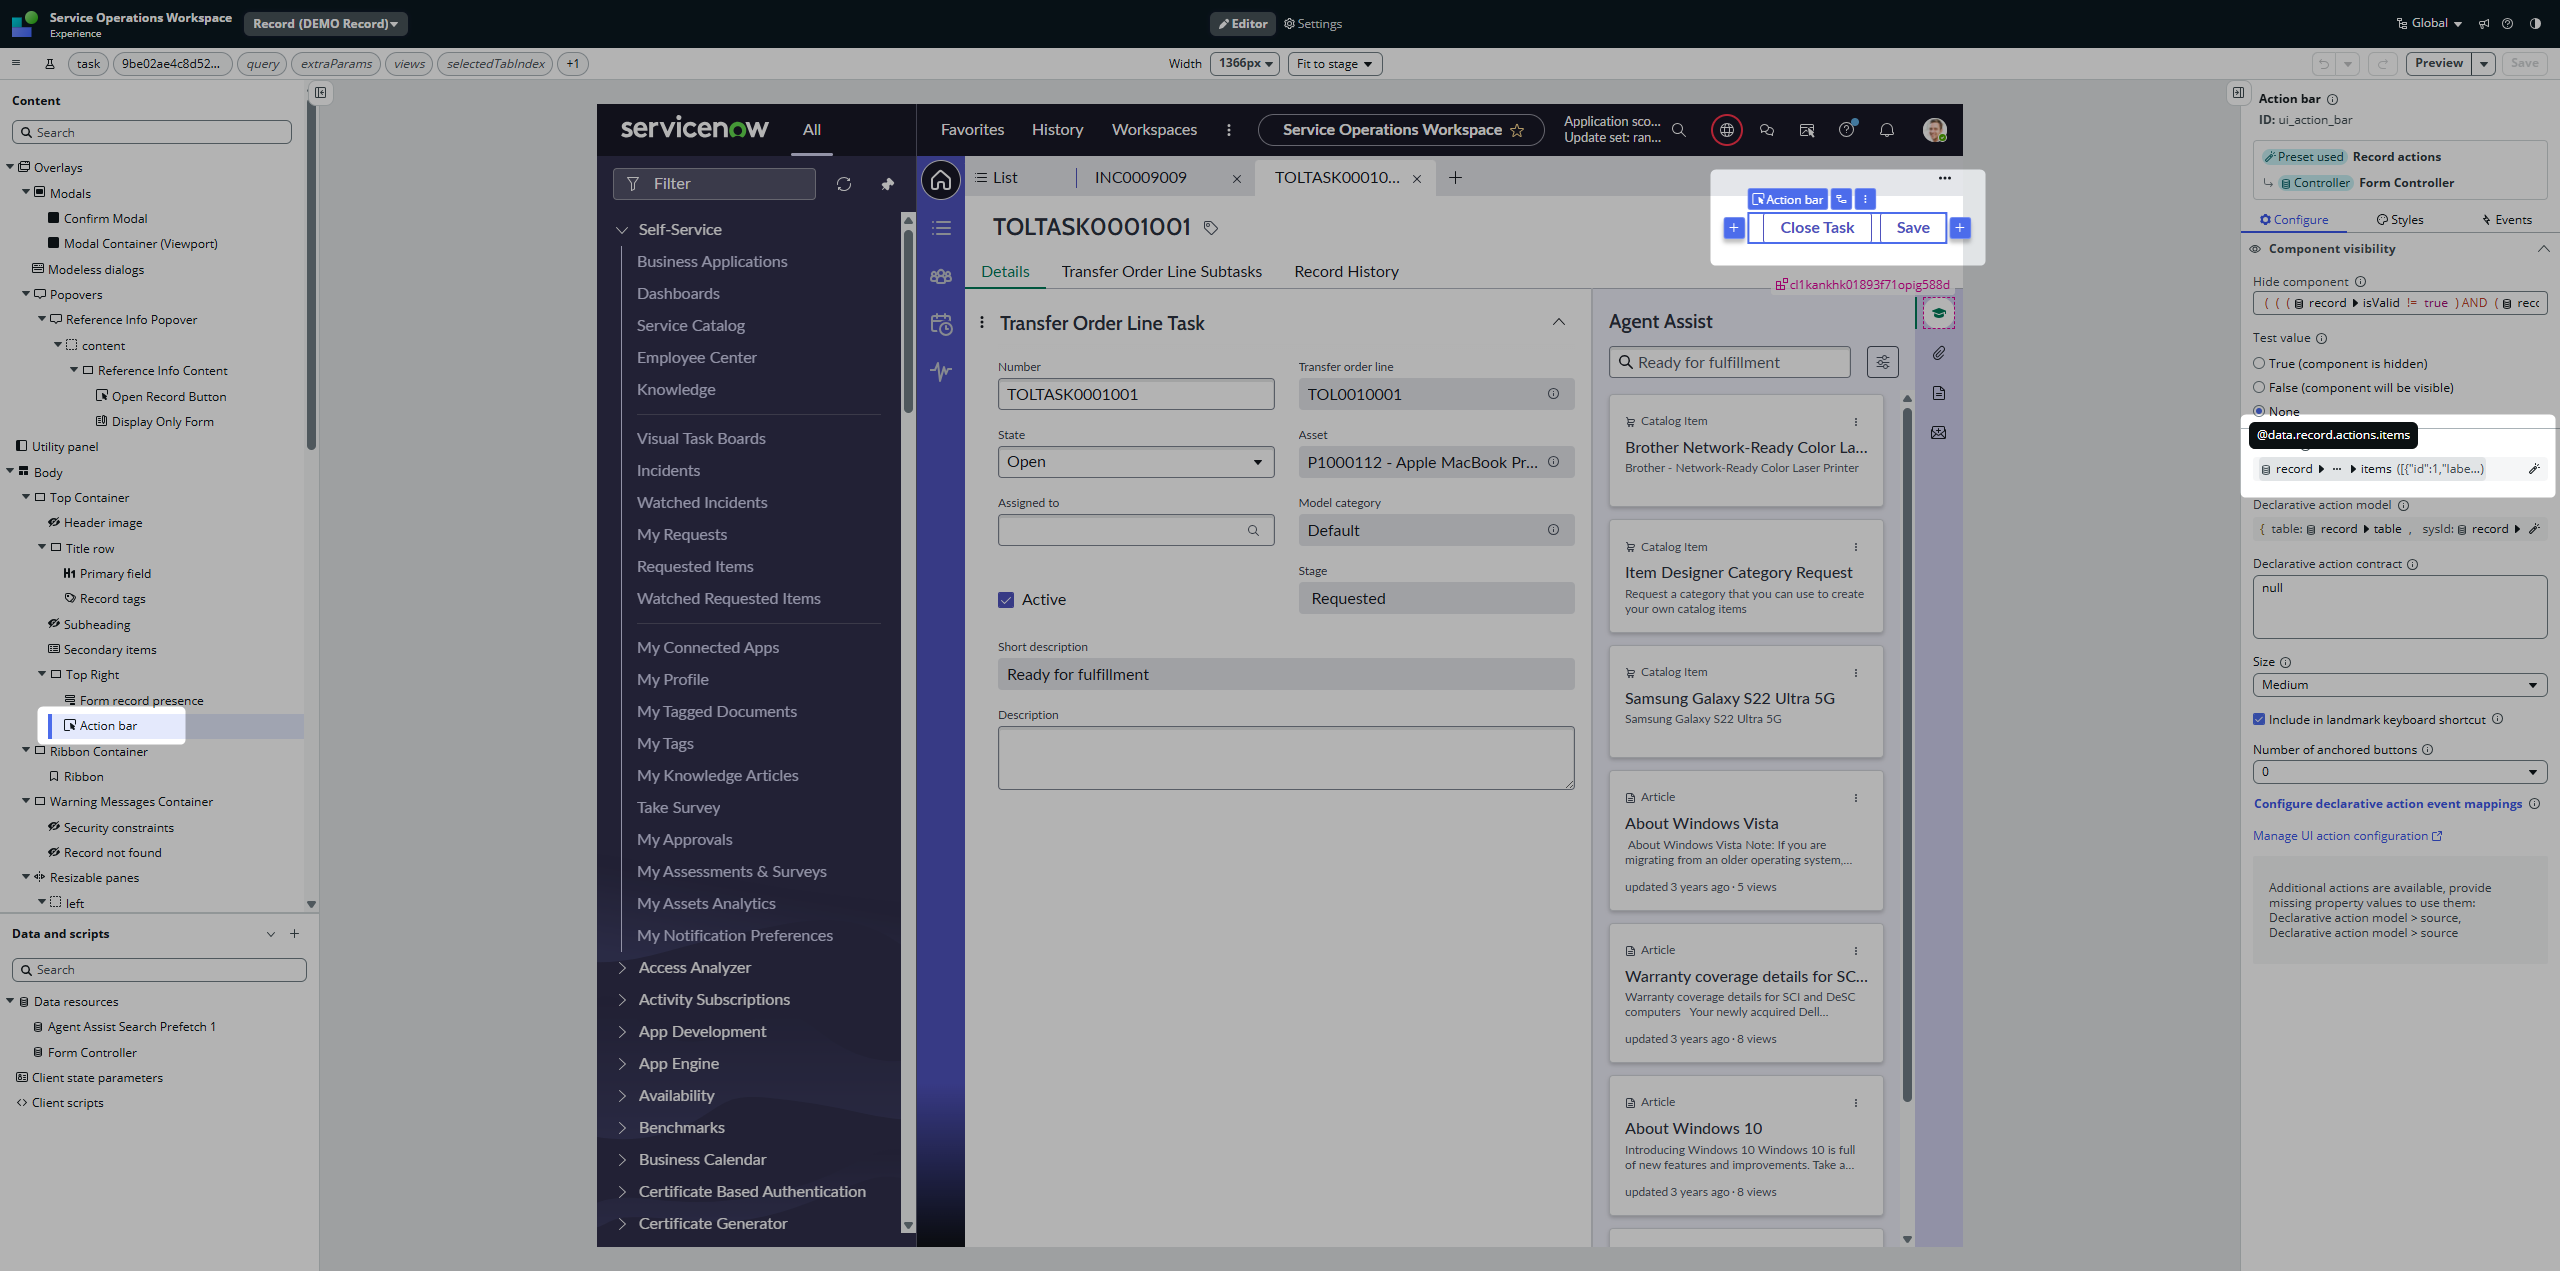
Task: Open Agent Assist filter settings icon
Action: click(x=1882, y=362)
